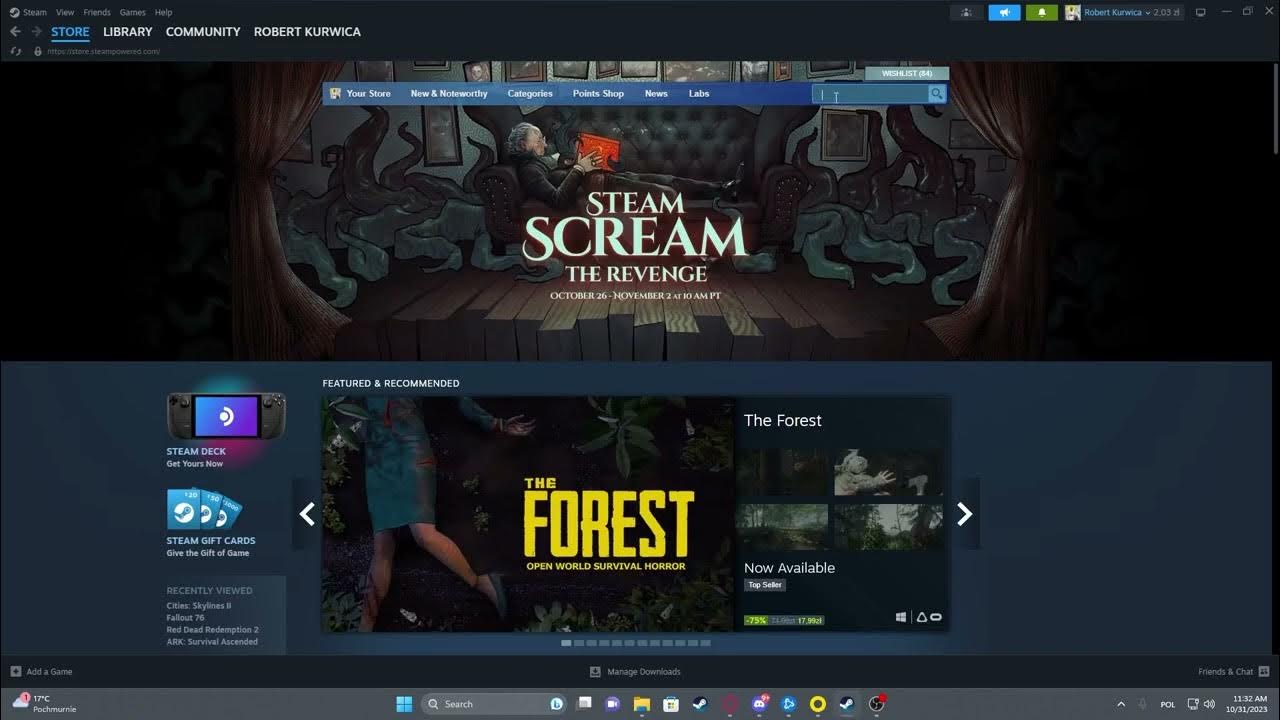The image size is (1280, 720).
Task: Switch to the LIBRARY tab
Action: click(127, 31)
